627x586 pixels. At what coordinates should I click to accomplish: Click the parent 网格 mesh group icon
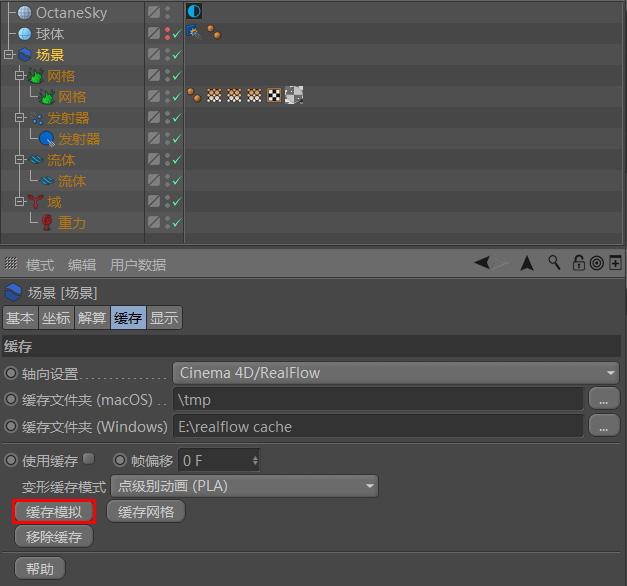click(36, 76)
